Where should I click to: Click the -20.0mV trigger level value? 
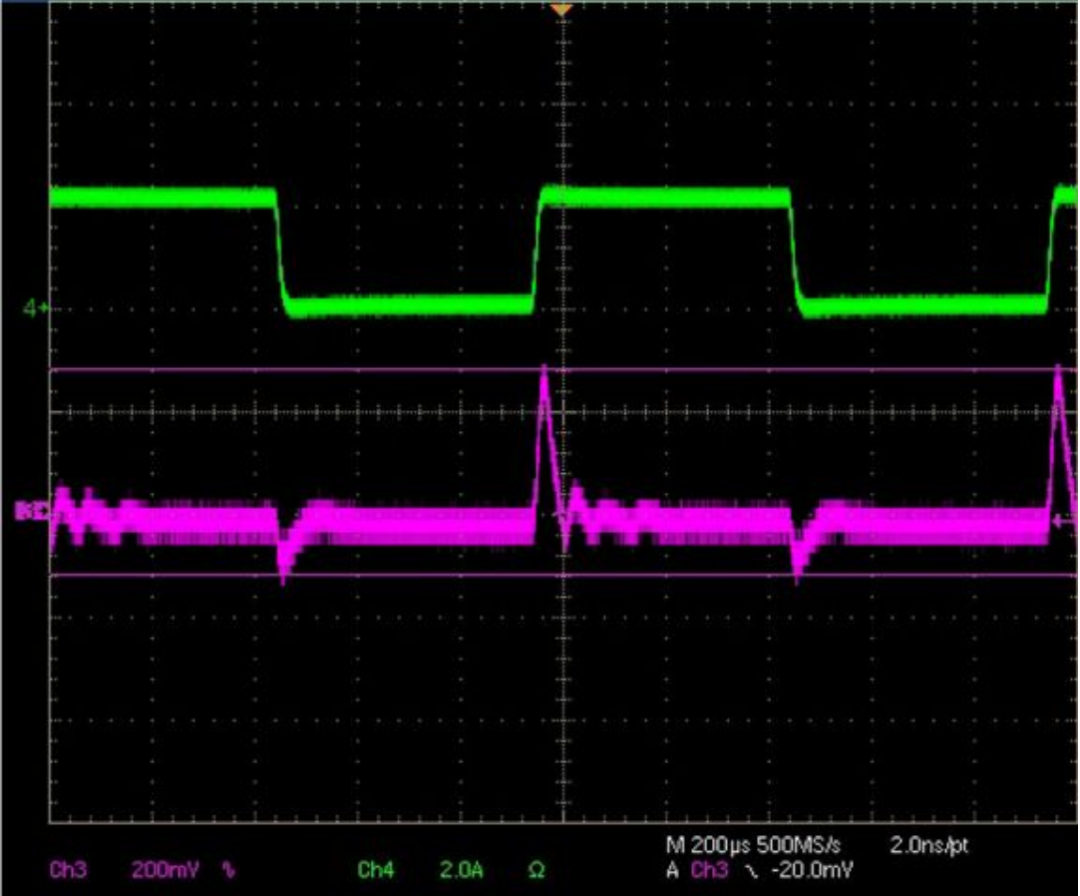809,871
